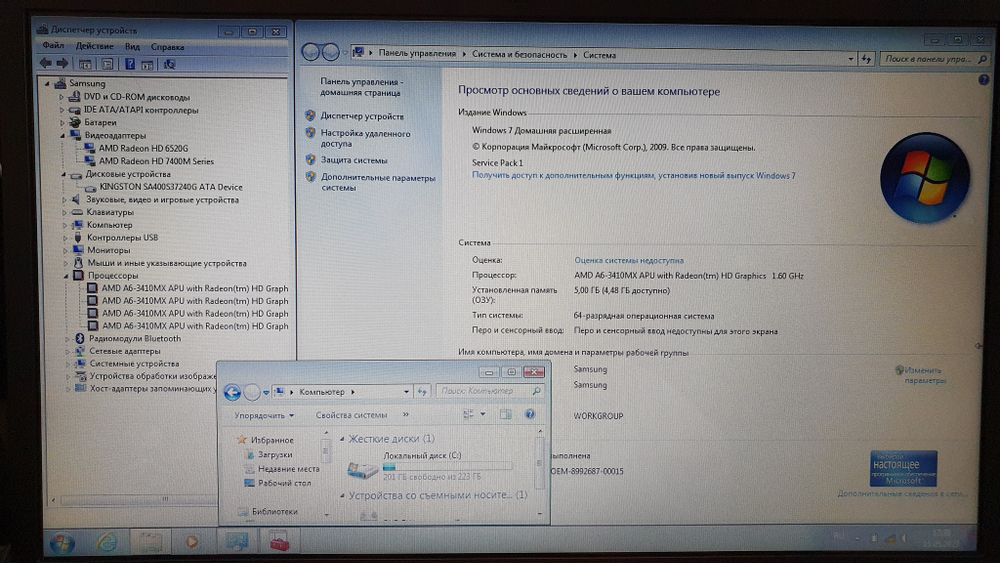The height and width of the screenshot is (563, 1000).
Task: Open Вид menu in Device Manager
Action: tap(132, 47)
